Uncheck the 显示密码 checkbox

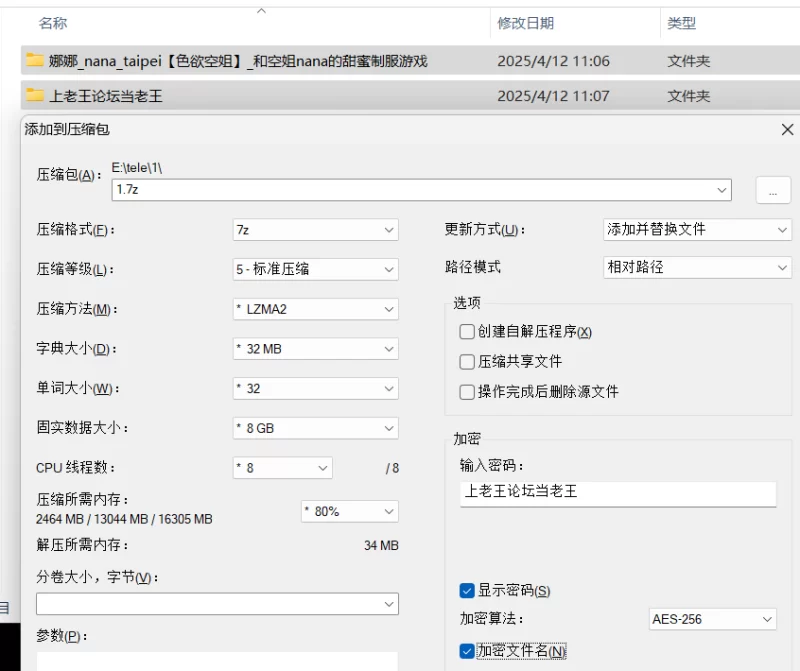[467, 591]
